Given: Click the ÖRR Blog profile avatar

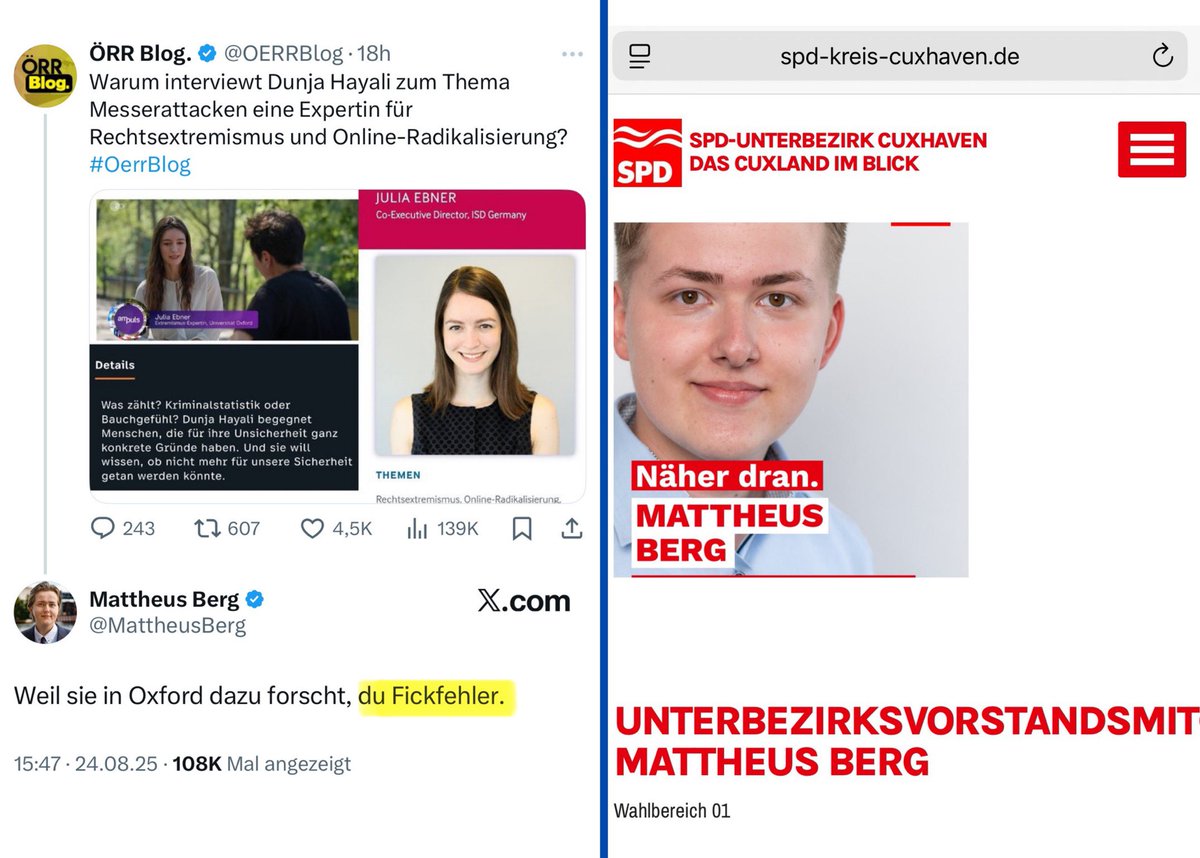Looking at the screenshot, I should (44, 75).
